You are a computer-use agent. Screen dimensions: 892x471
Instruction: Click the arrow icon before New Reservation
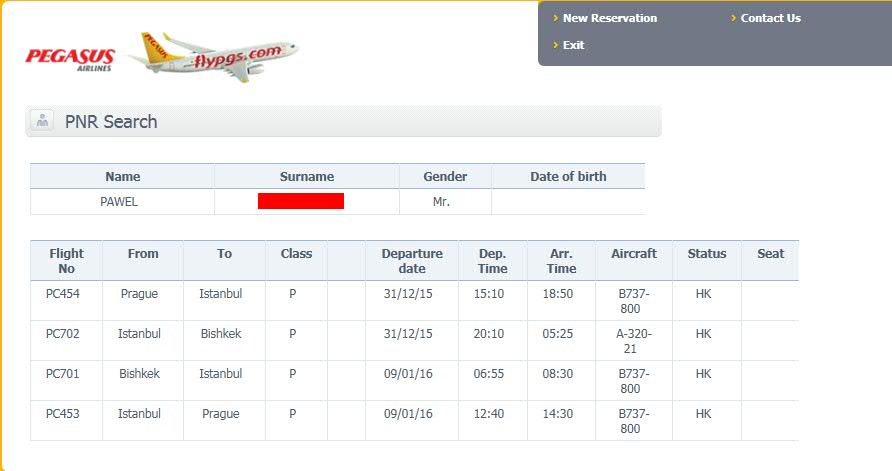tap(555, 18)
